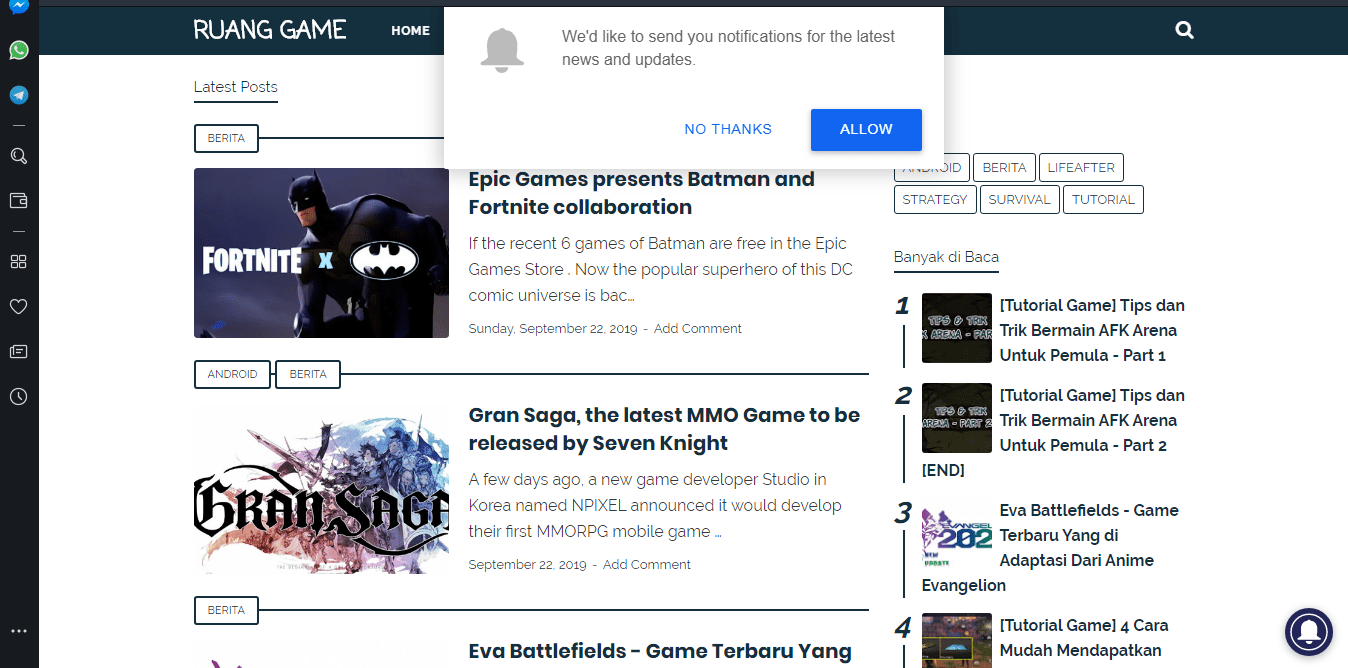This screenshot has width=1348, height=668.
Task: Open the Latest Posts heading
Action: pos(236,87)
